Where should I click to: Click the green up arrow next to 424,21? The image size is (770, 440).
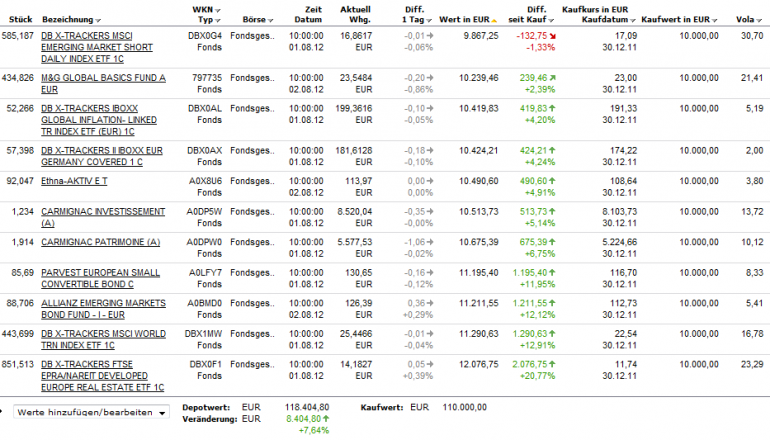point(552,150)
